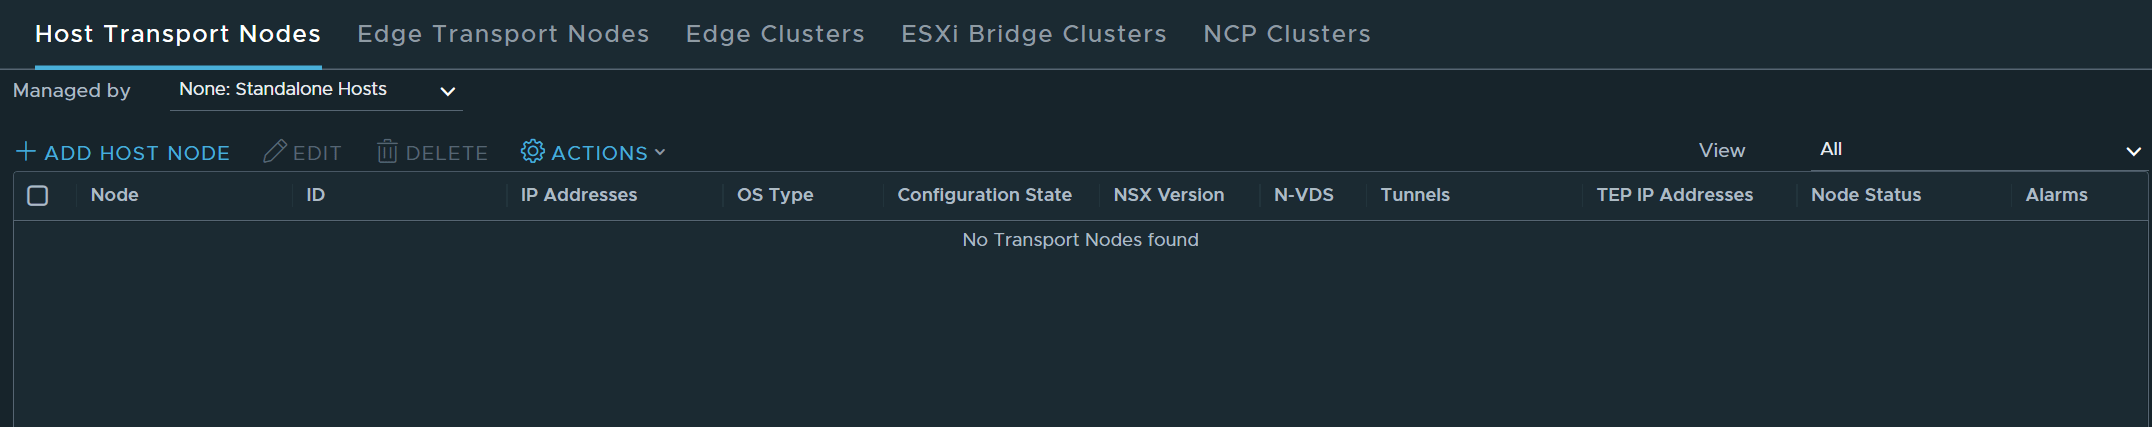The width and height of the screenshot is (2152, 427).
Task: Sort by the Node column header
Action: click(x=115, y=195)
